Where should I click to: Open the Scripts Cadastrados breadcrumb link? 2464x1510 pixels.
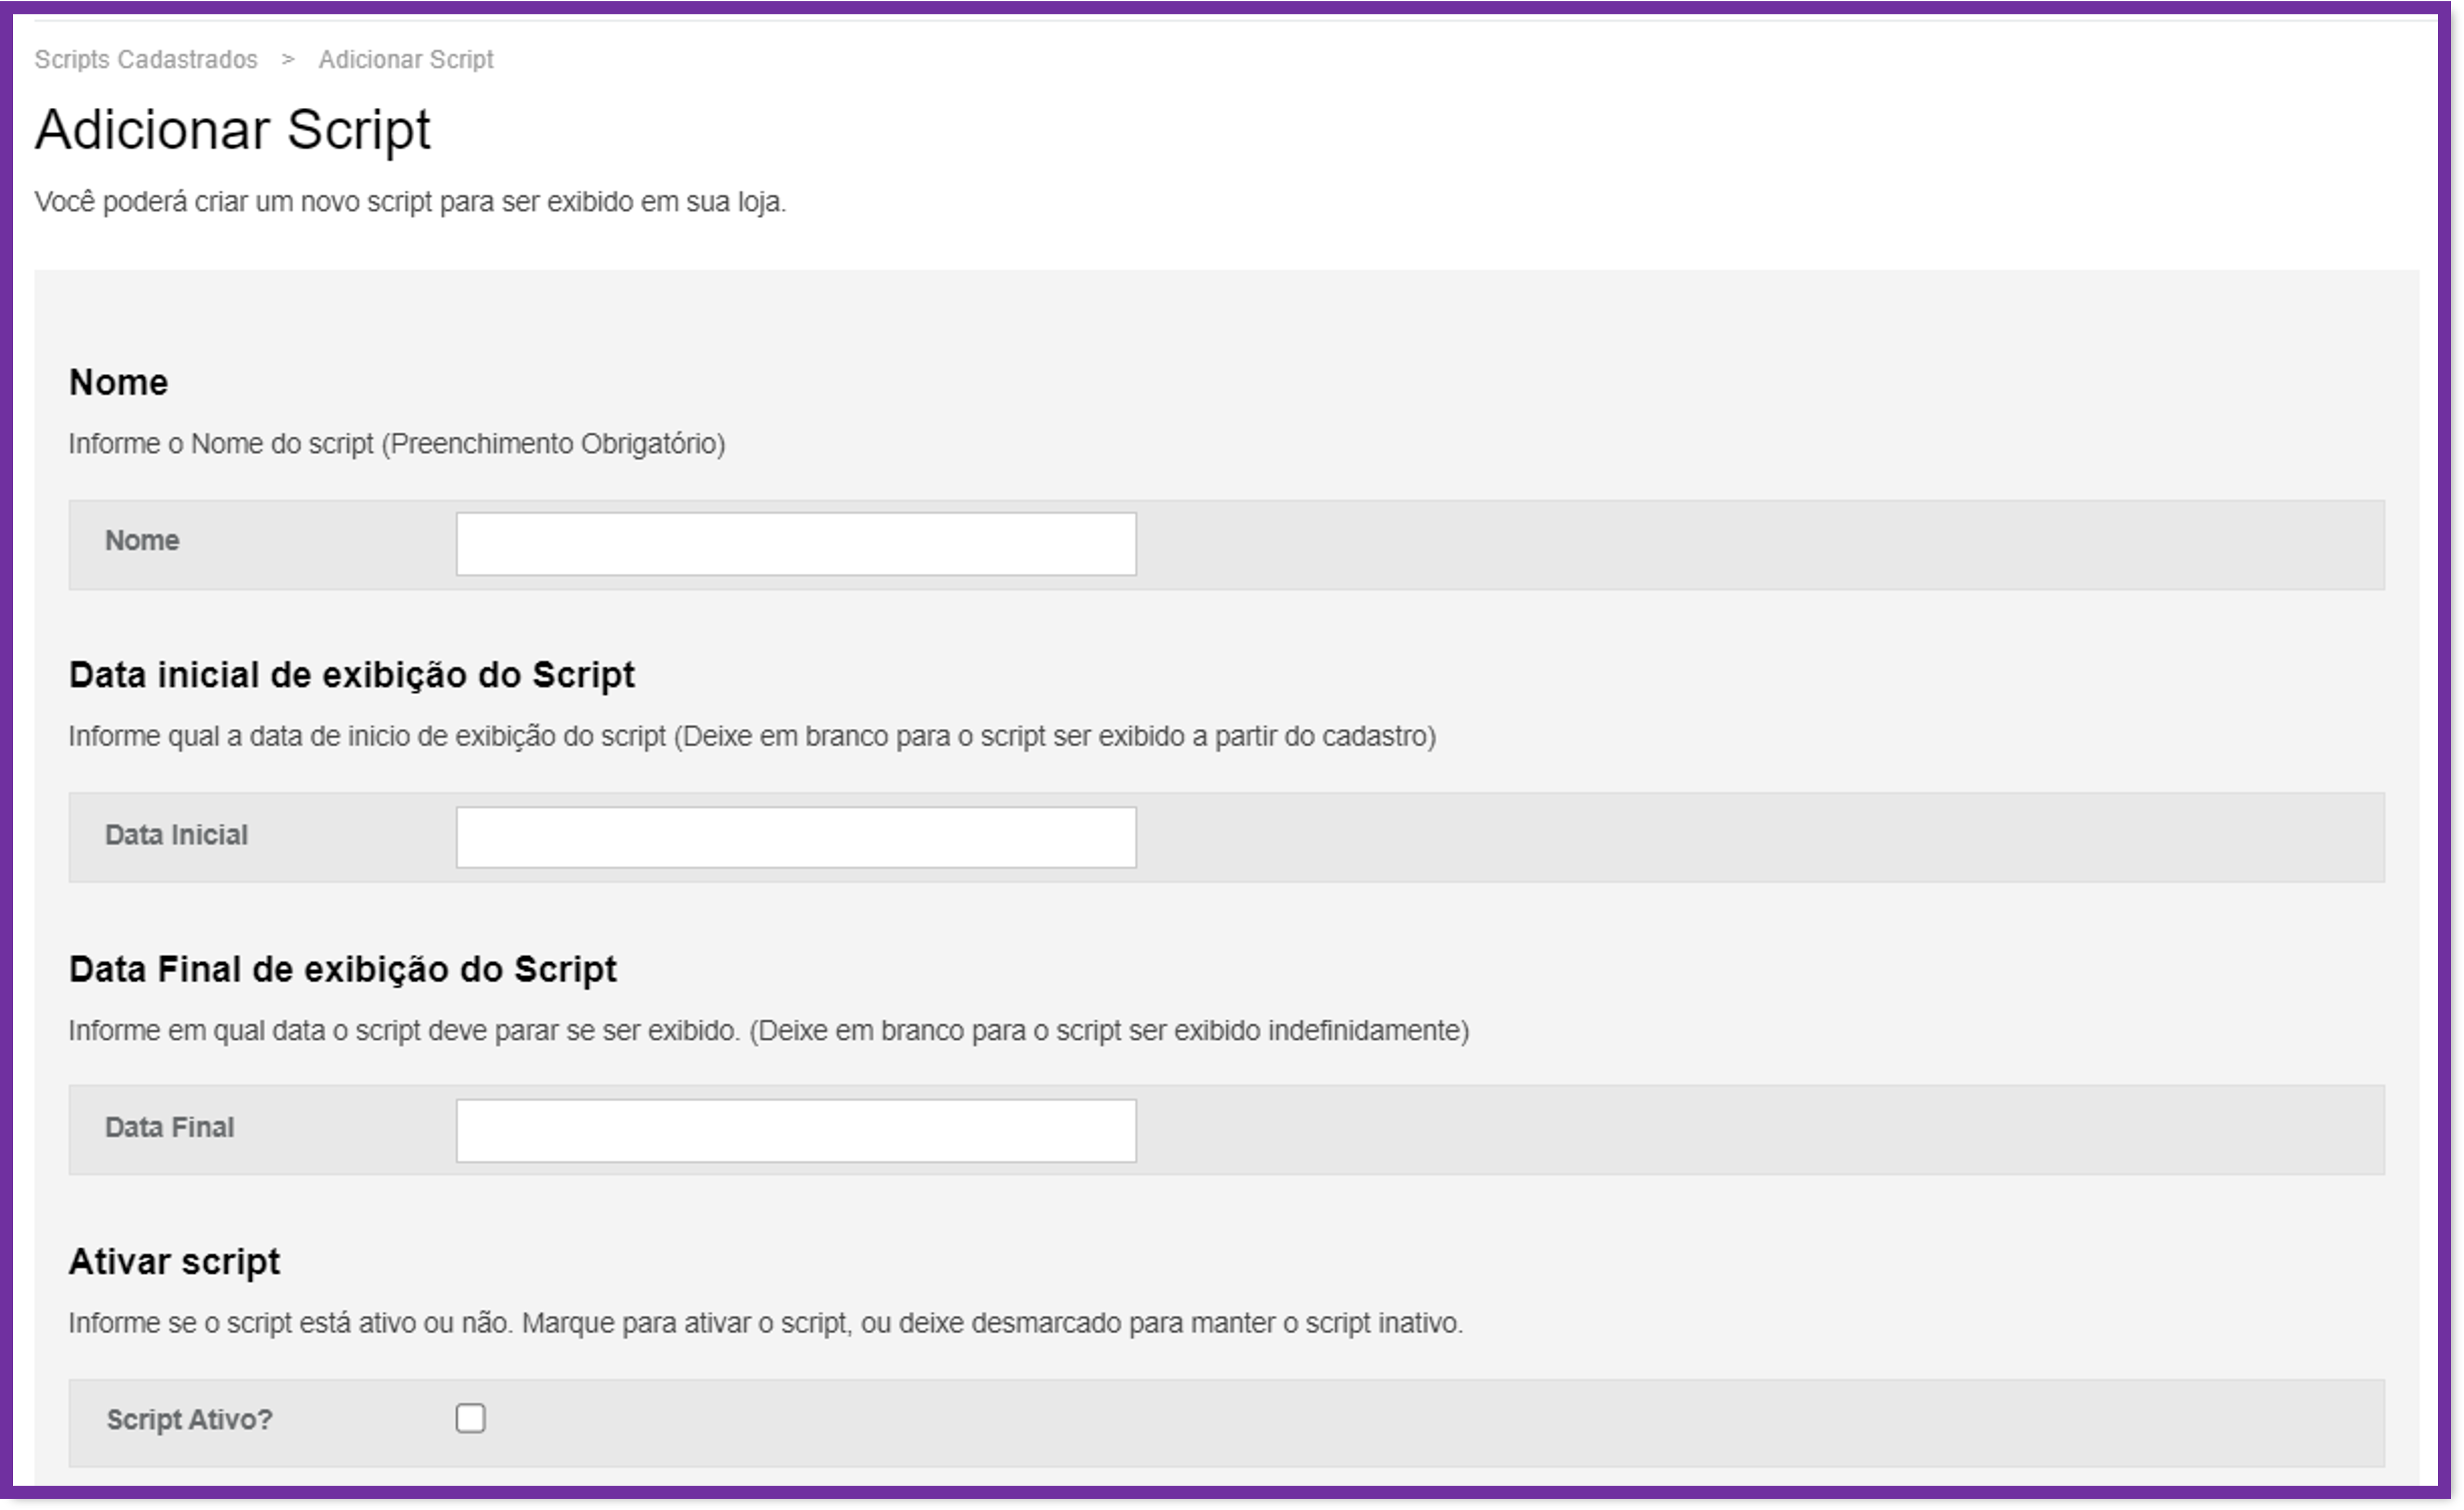point(146,60)
